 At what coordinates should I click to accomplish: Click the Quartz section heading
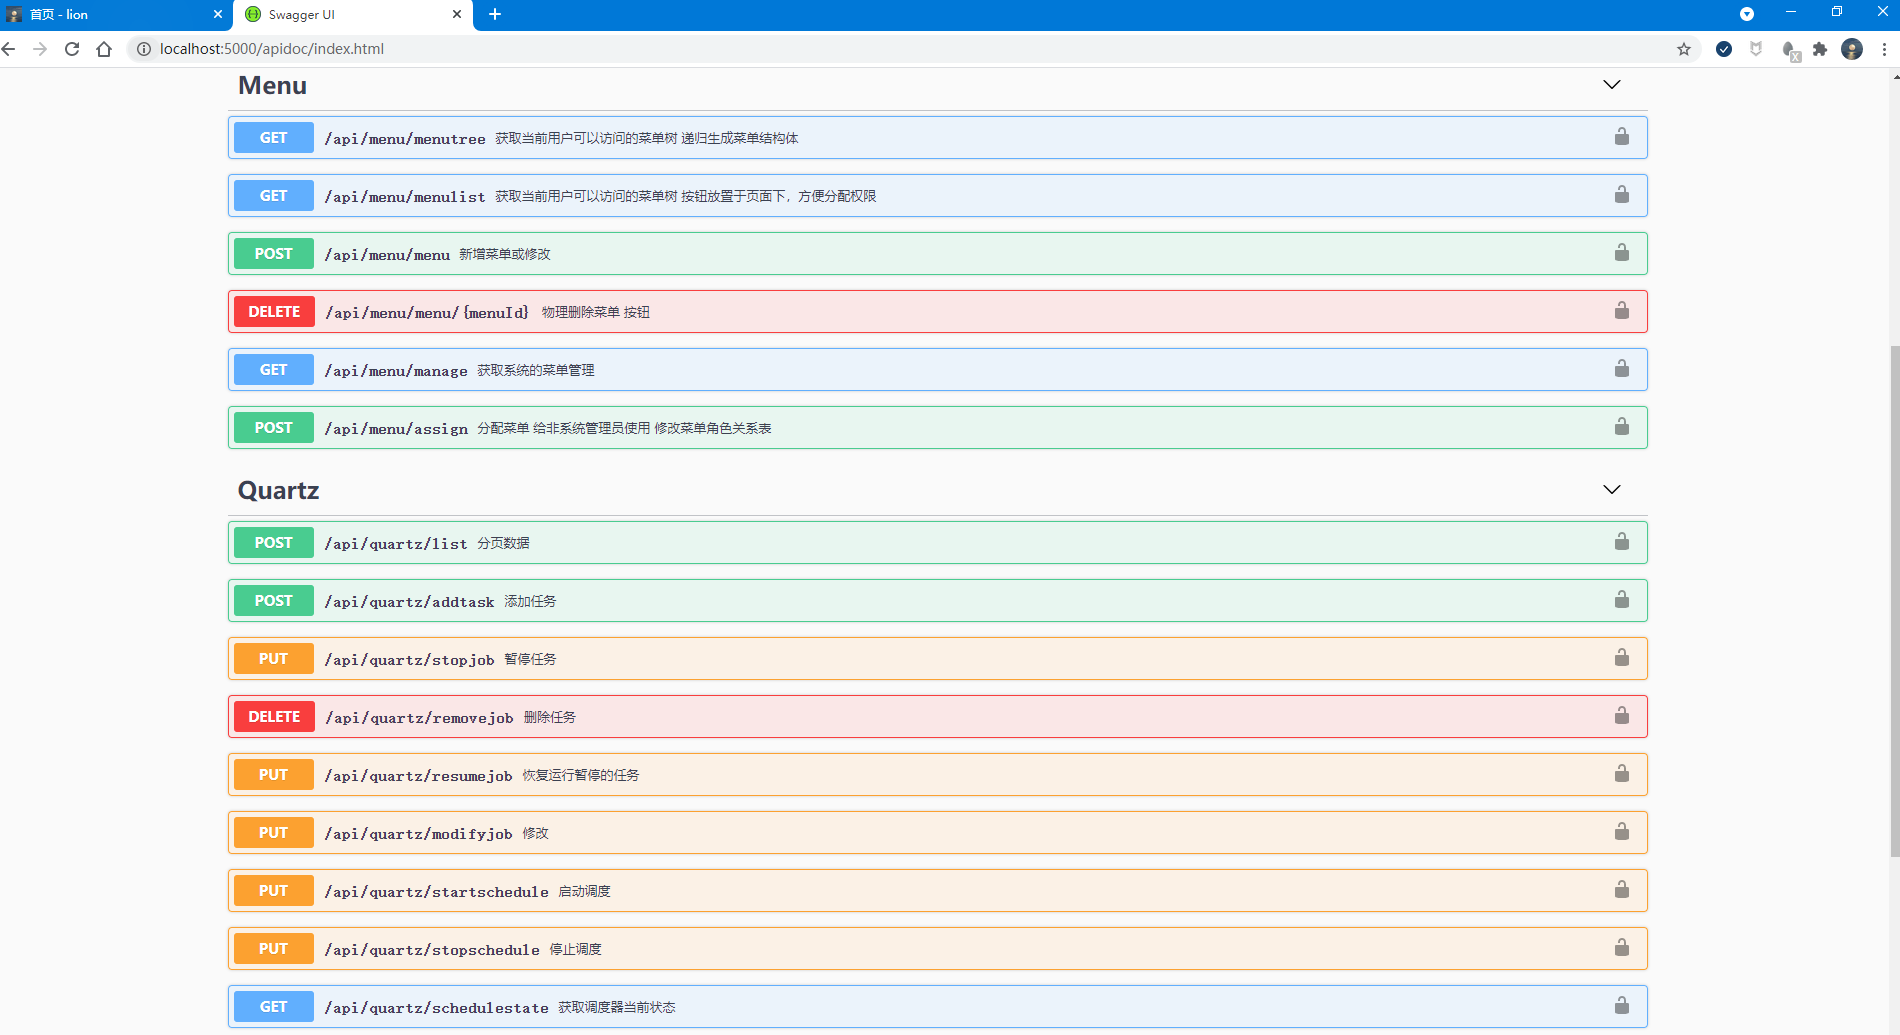[278, 491]
